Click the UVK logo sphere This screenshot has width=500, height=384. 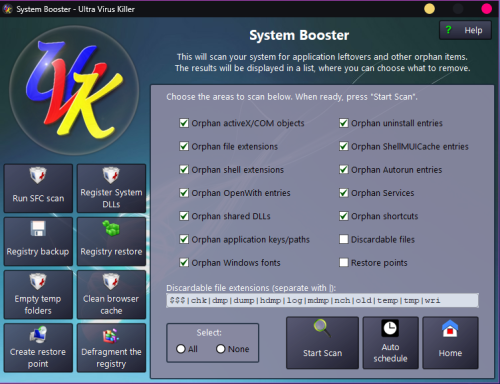[74, 90]
